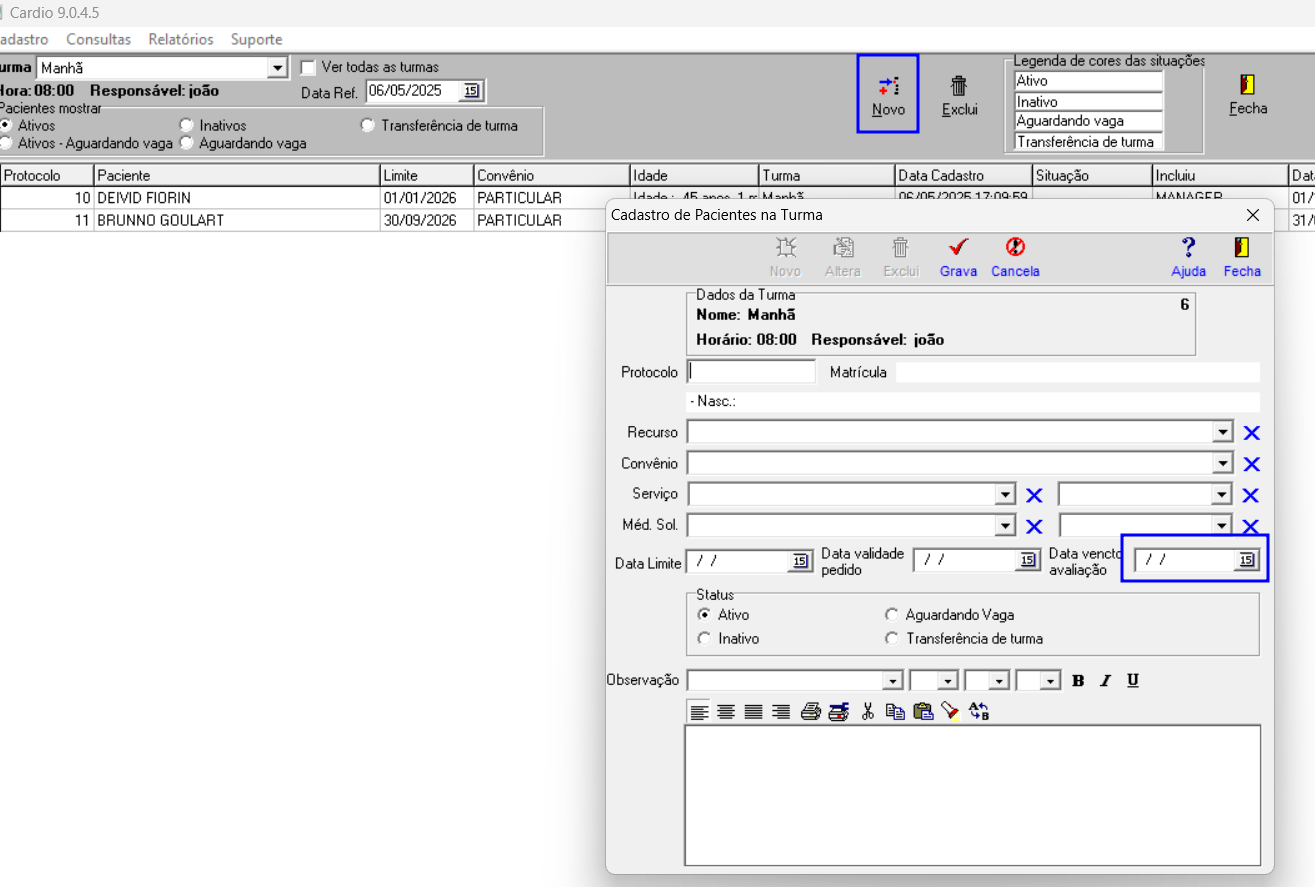This screenshot has width=1315, height=887.
Task: Center the observation text
Action: pos(726,712)
